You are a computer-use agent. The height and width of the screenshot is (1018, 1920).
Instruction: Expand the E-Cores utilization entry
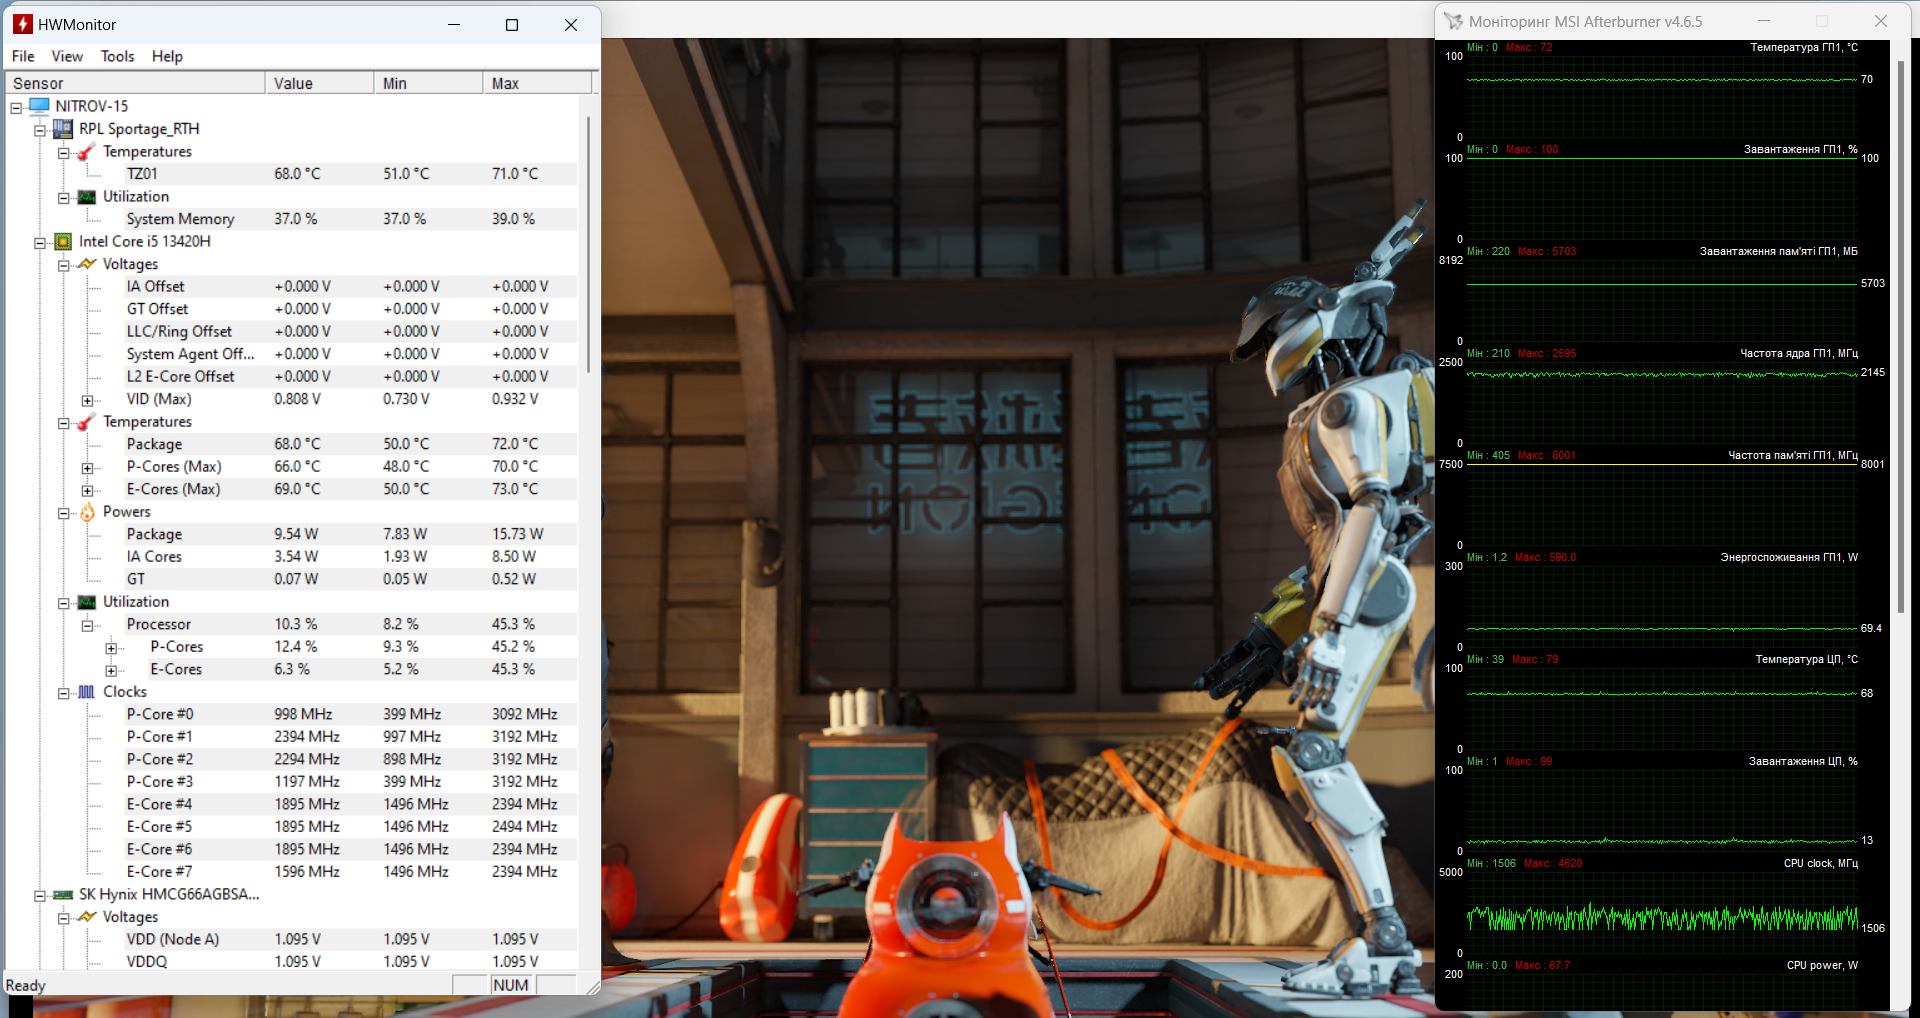point(112,671)
